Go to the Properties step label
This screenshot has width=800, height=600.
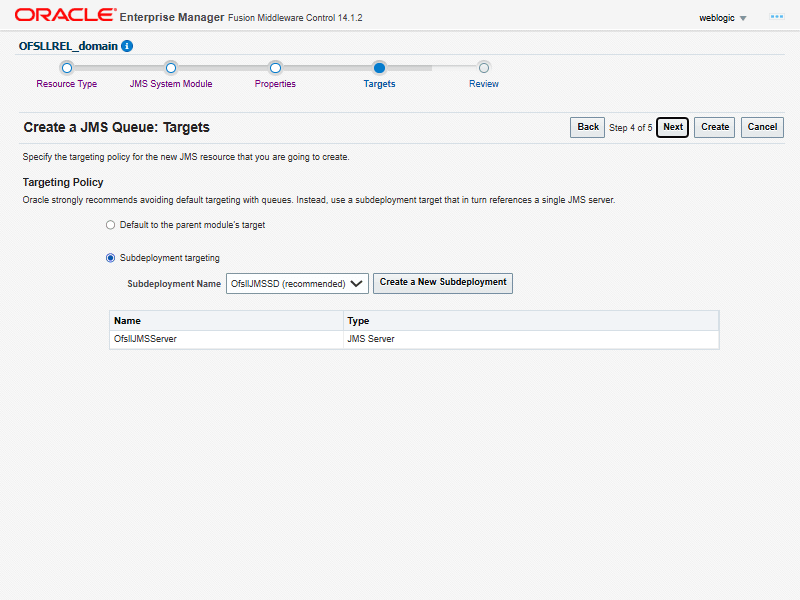(x=275, y=84)
